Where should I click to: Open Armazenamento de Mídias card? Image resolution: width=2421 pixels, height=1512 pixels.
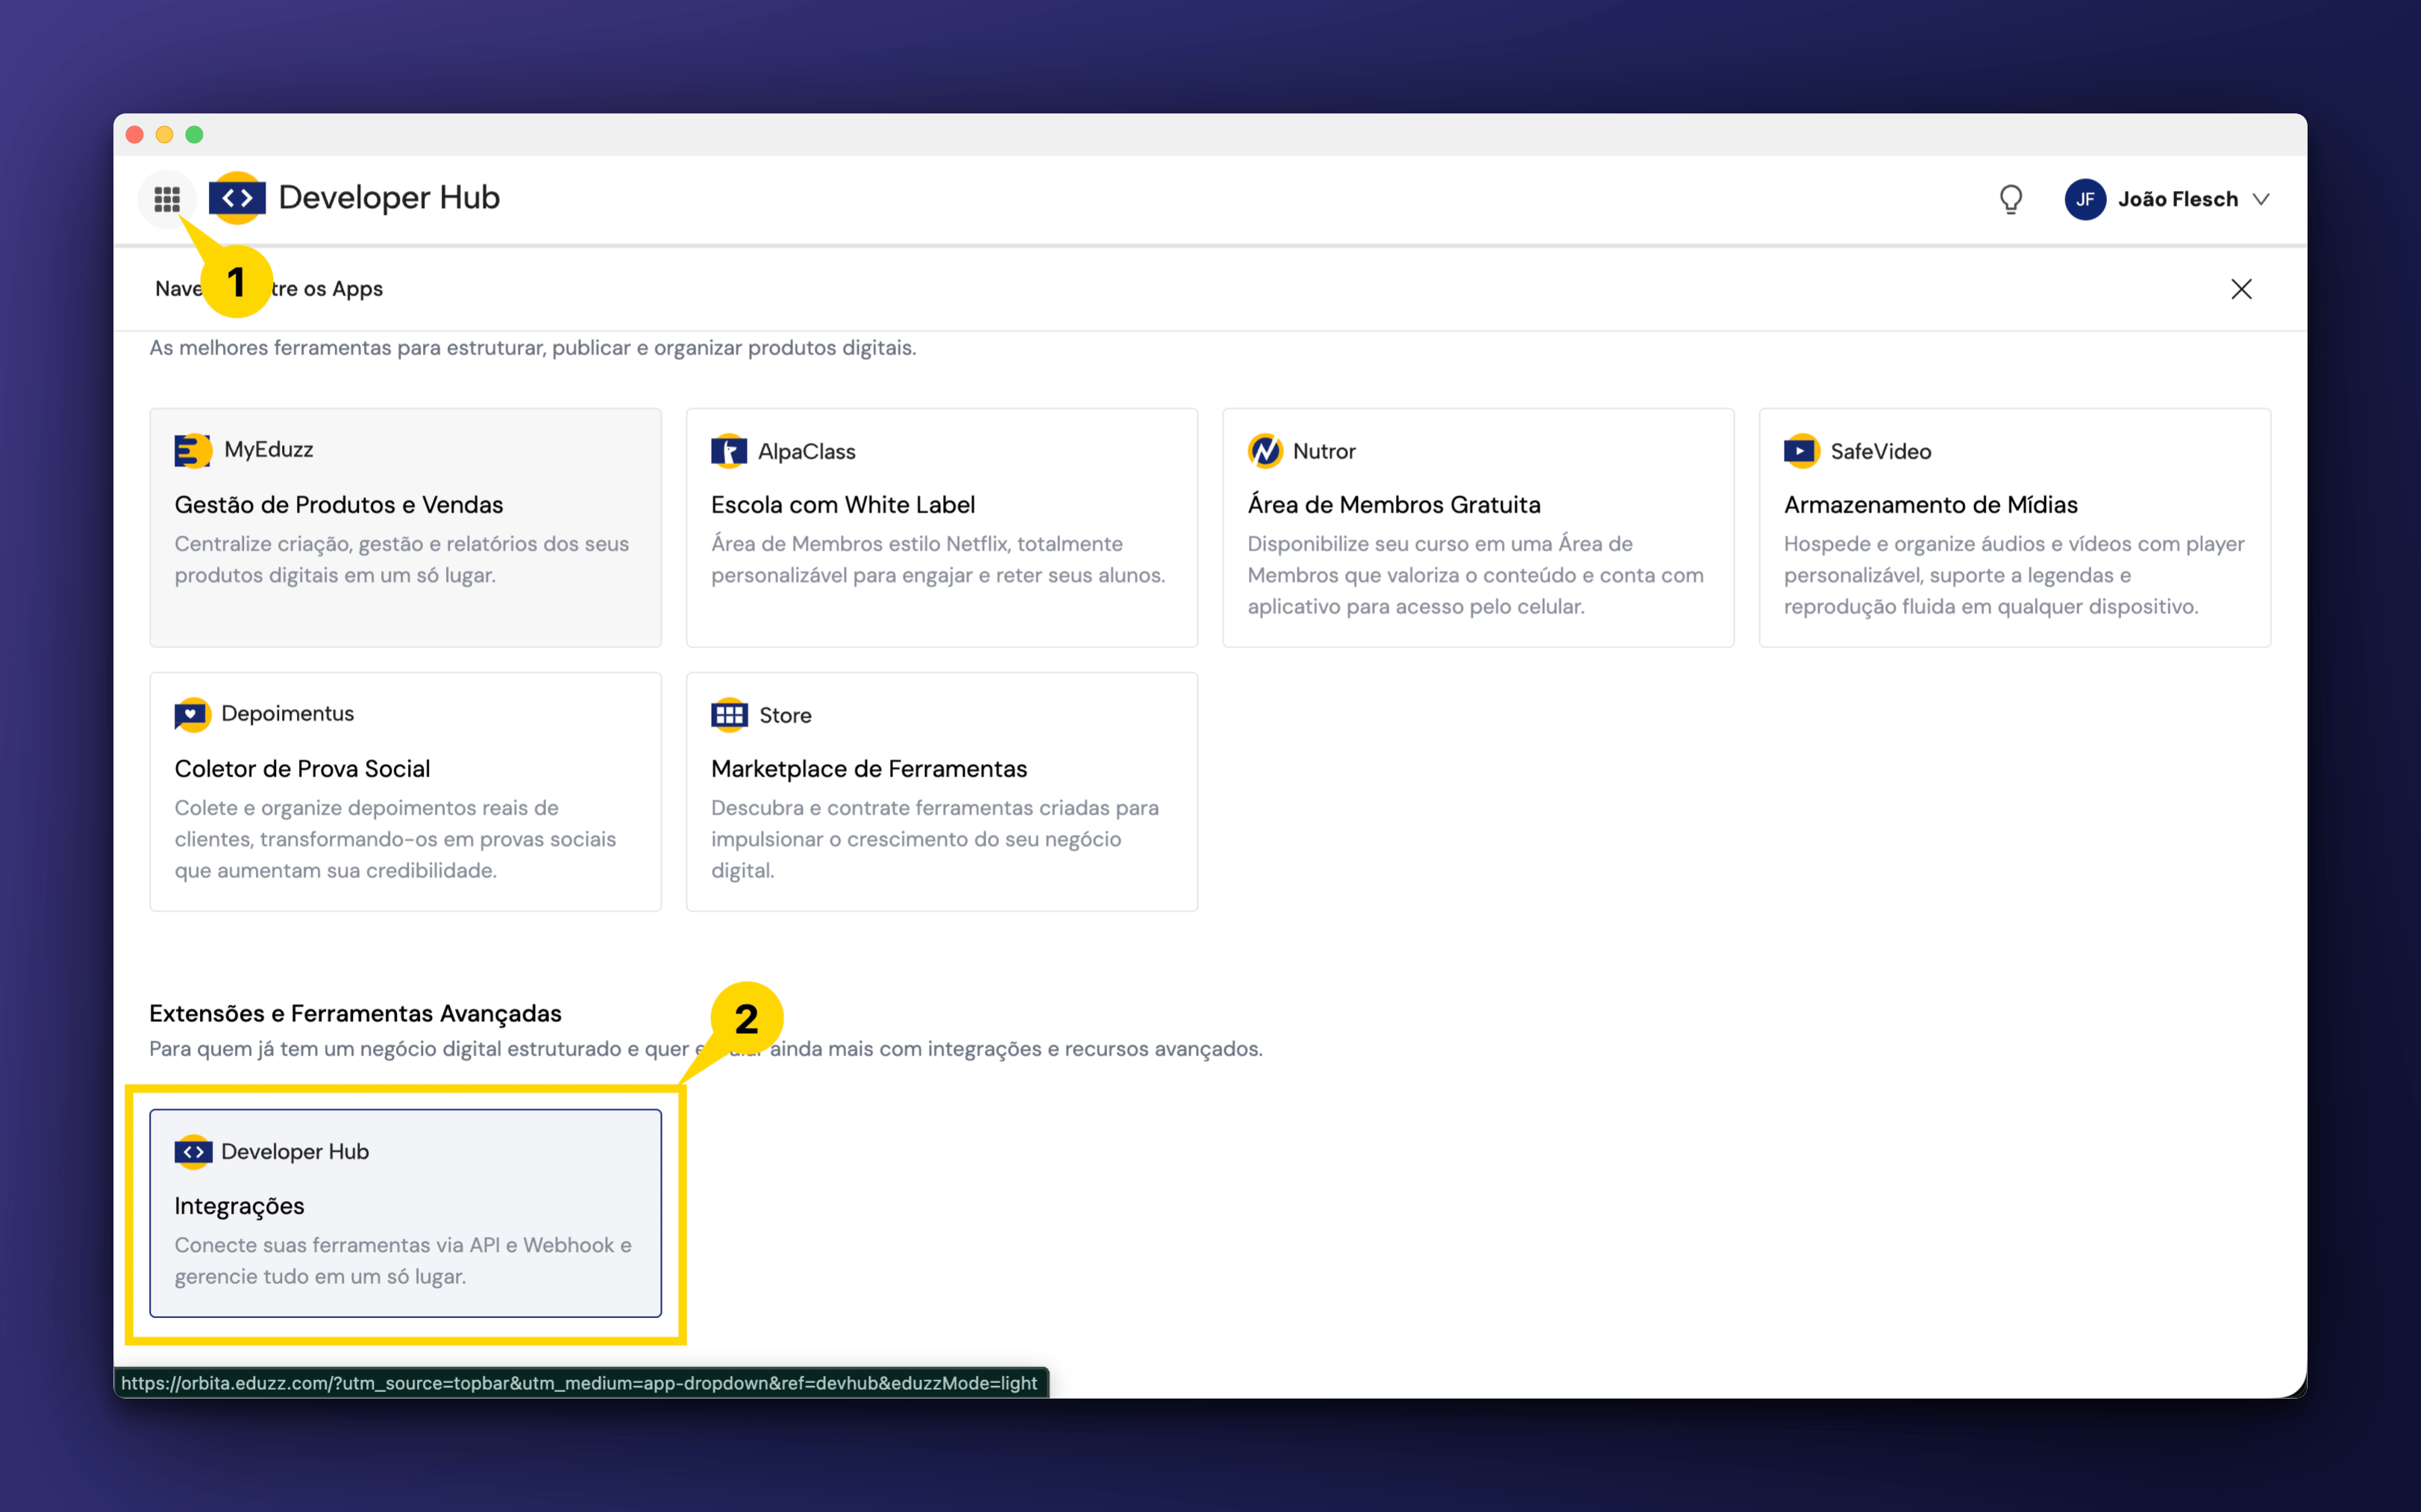coord(2014,527)
